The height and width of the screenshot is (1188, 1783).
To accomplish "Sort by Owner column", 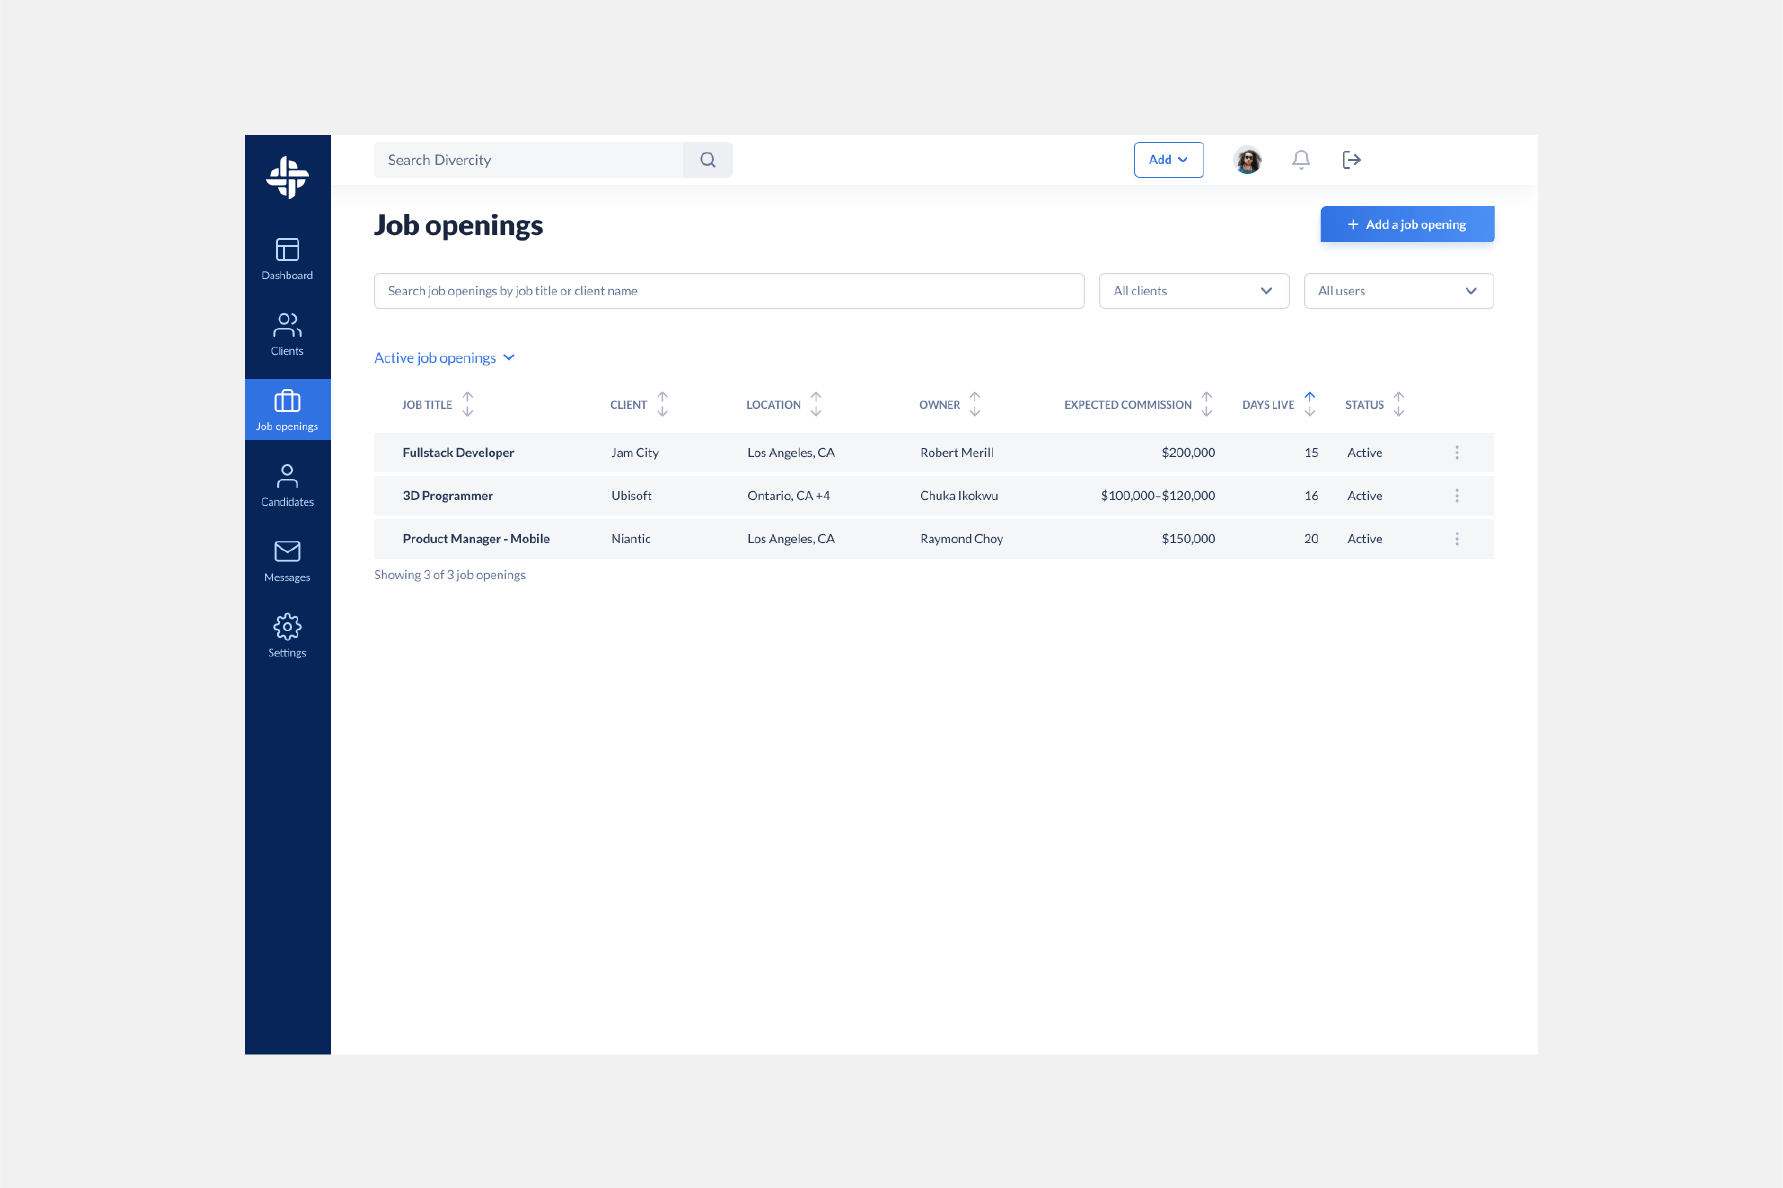I will [975, 405].
